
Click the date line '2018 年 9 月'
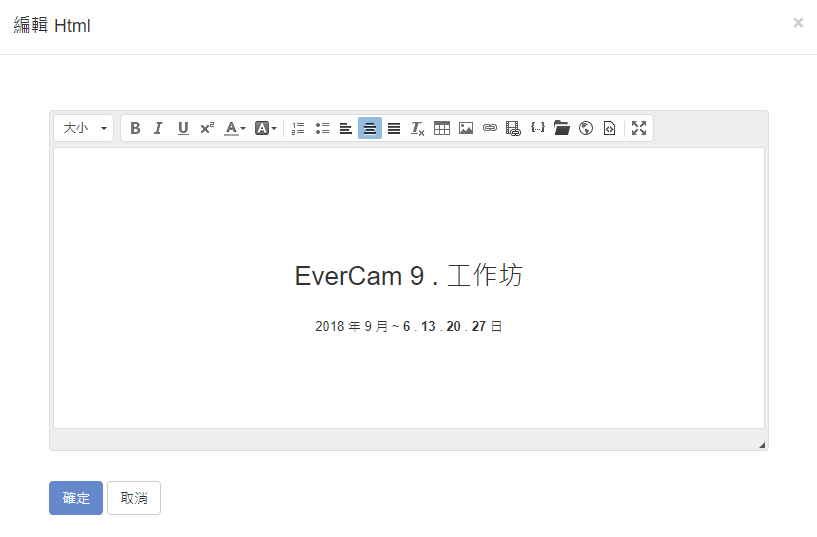point(352,327)
